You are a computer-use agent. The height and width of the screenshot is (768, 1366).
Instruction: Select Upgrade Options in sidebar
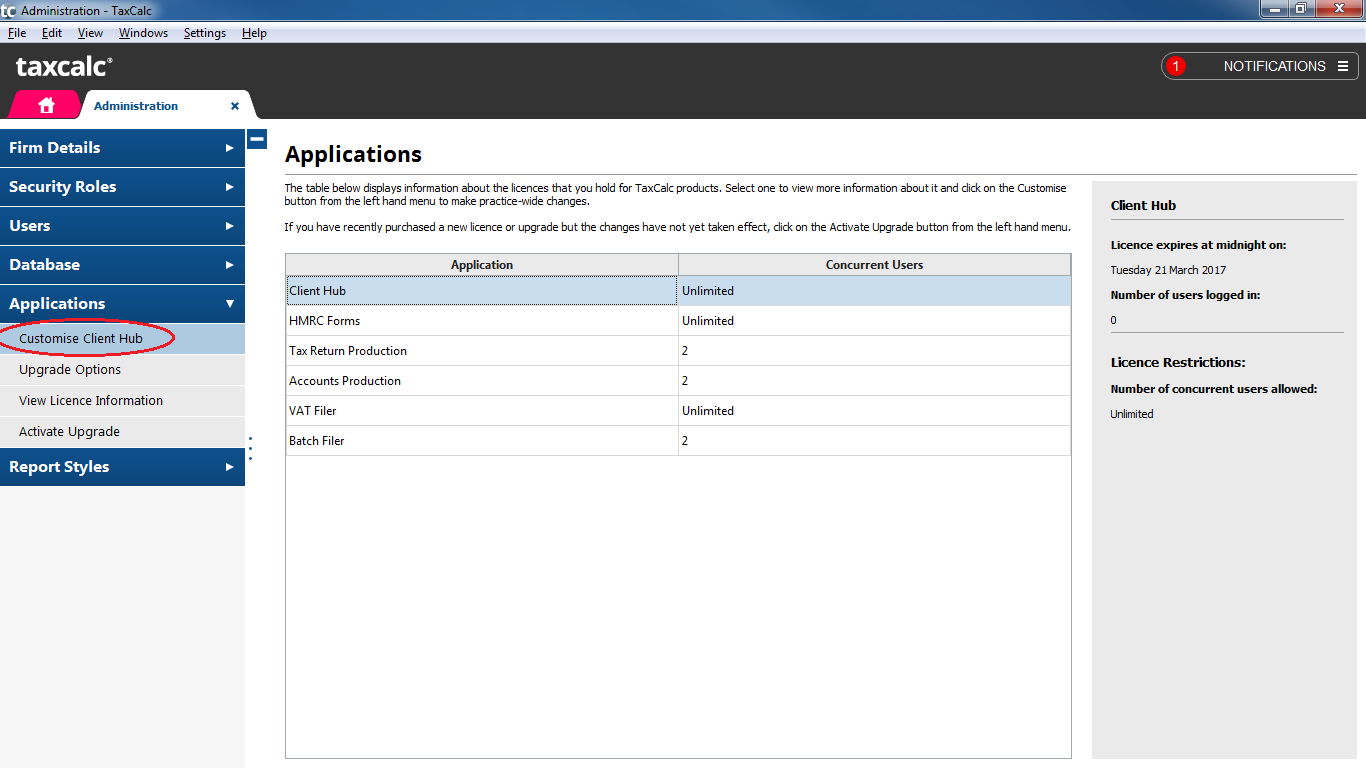point(122,370)
